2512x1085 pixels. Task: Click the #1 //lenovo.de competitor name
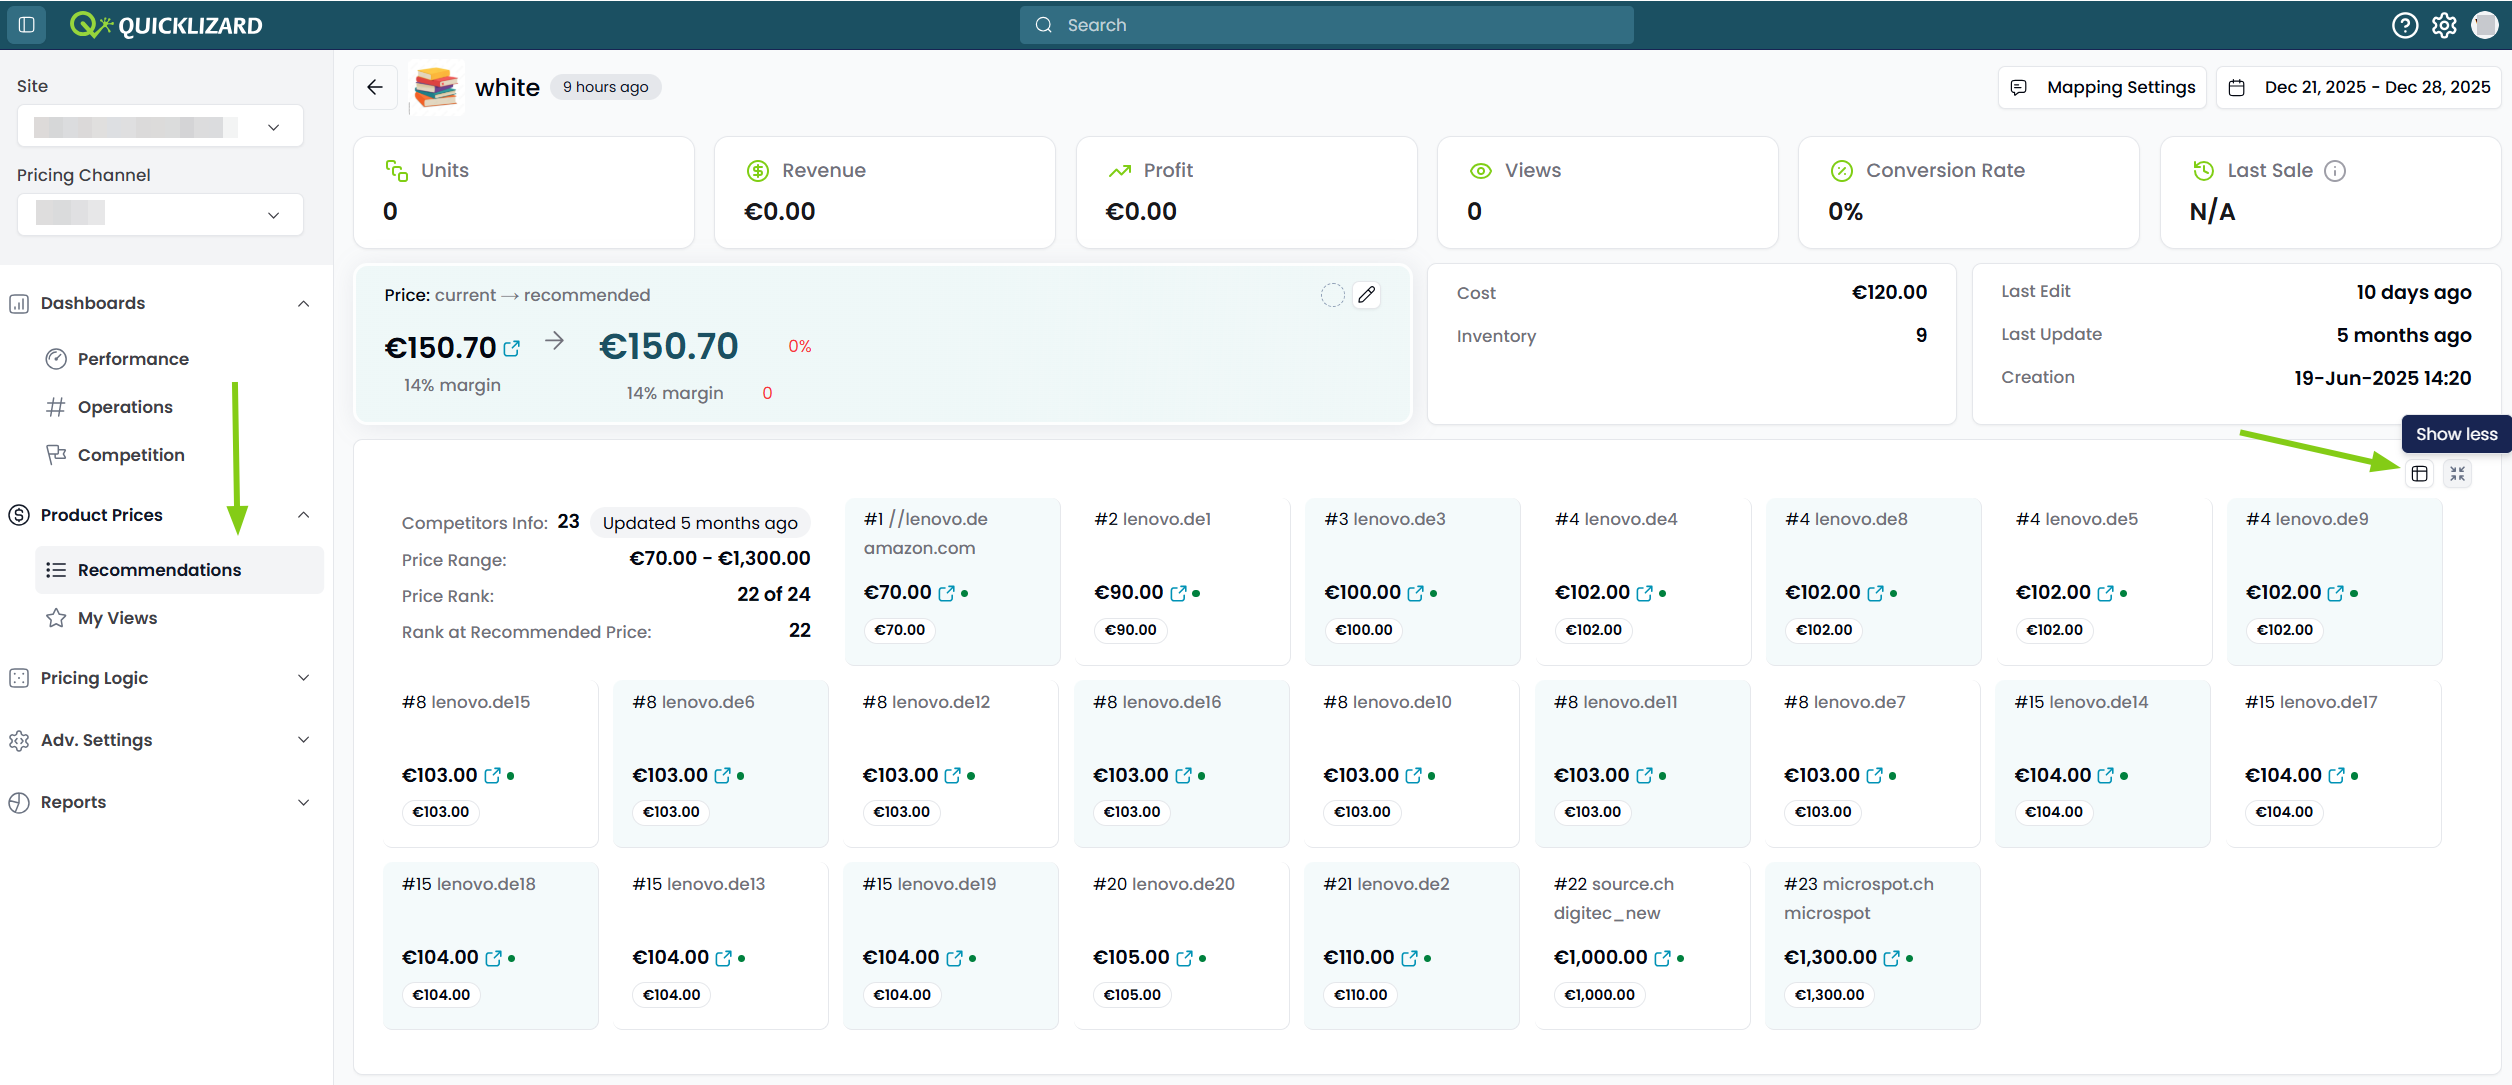coord(926,519)
